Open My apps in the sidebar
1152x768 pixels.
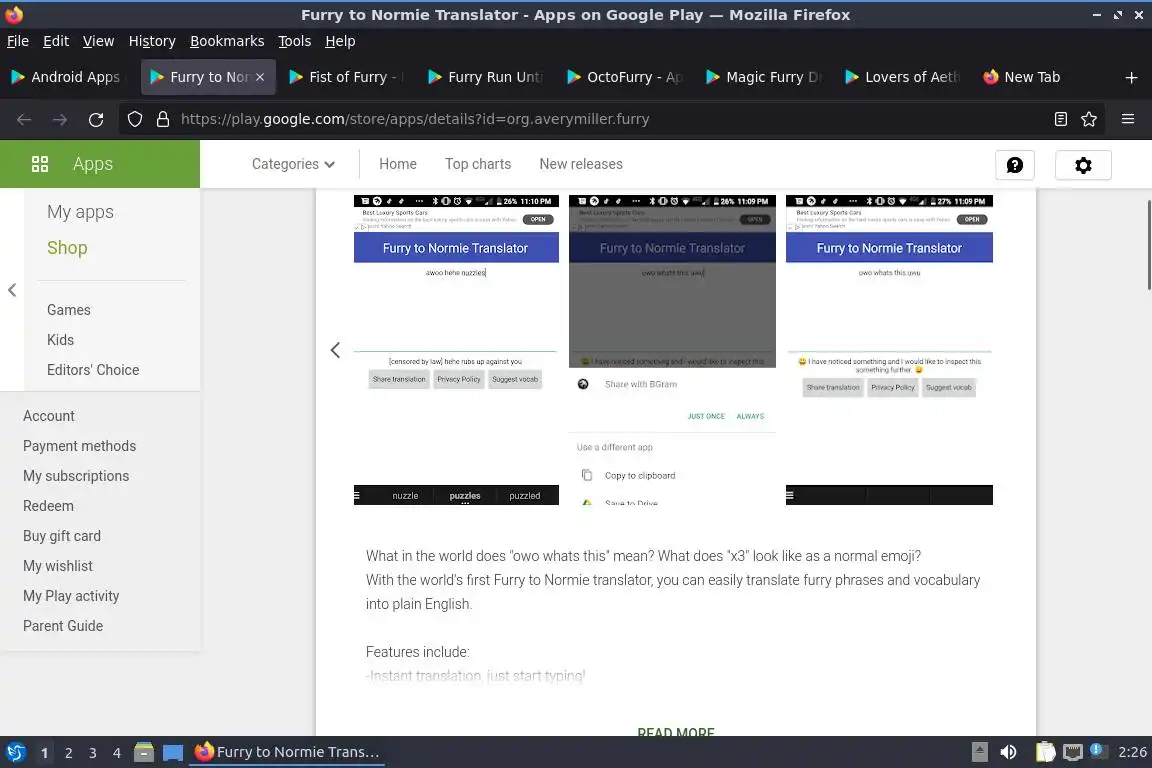pyautogui.click(x=80, y=212)
